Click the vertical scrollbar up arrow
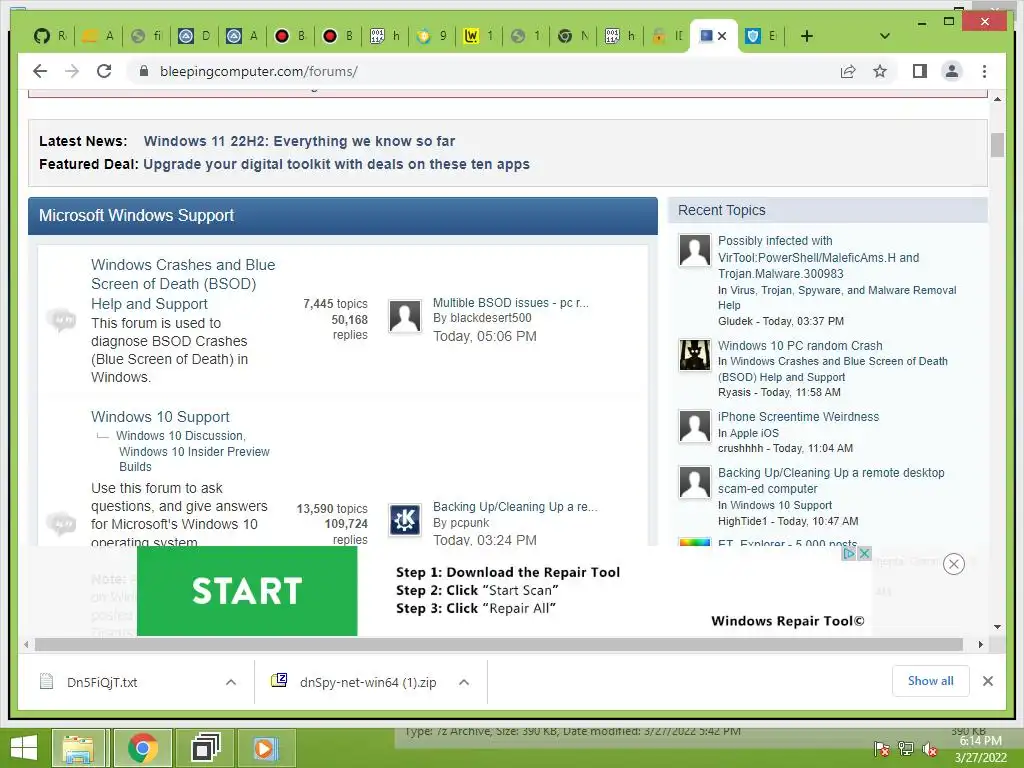The image size is (1024, 768). coord(997,99)
